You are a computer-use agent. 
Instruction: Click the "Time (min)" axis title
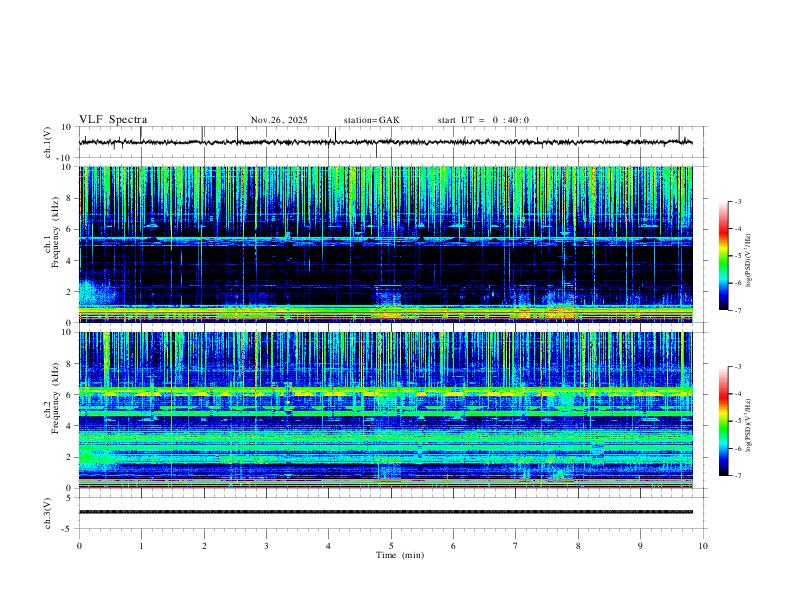(x=400, y=555)
